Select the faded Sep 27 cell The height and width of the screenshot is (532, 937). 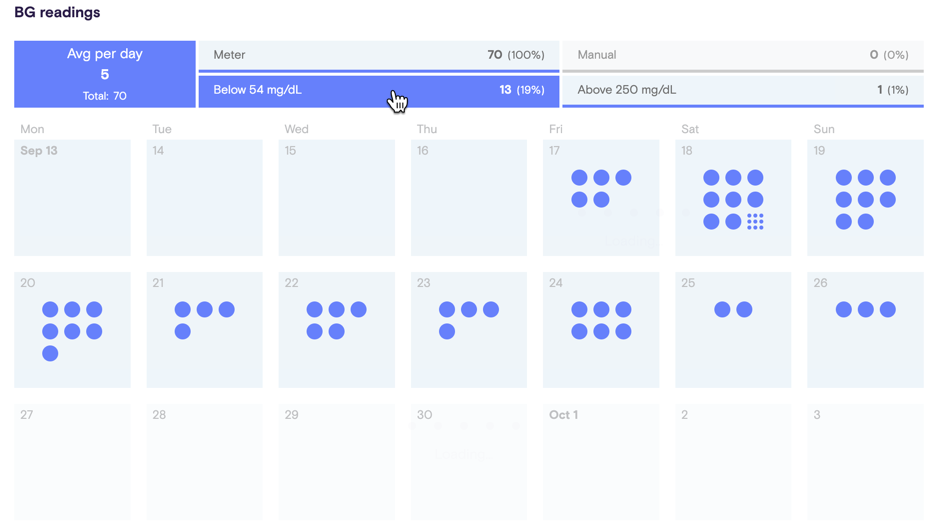click(x=72, y=461)
